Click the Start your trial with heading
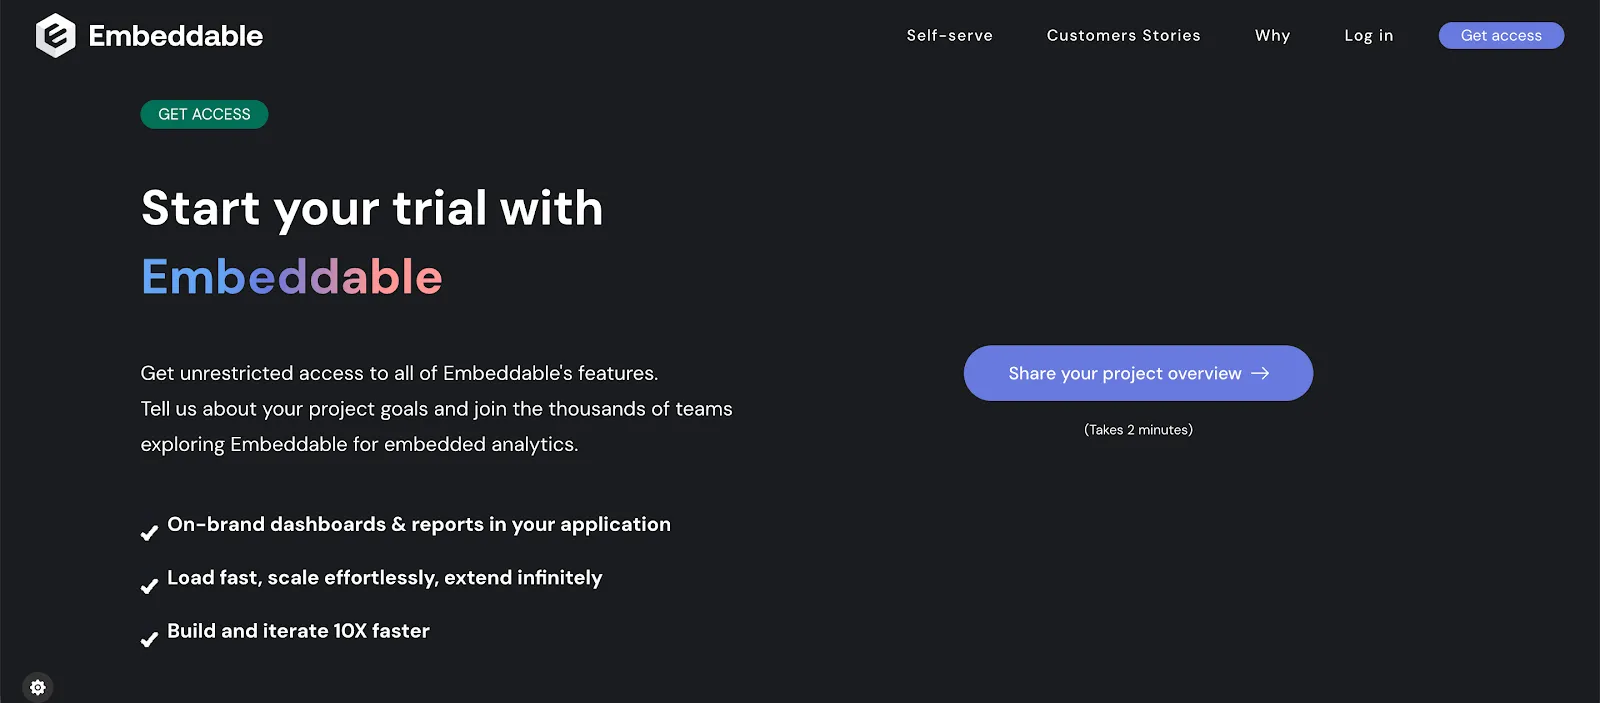The image size is (1600, 703). (x=372, y=209)
